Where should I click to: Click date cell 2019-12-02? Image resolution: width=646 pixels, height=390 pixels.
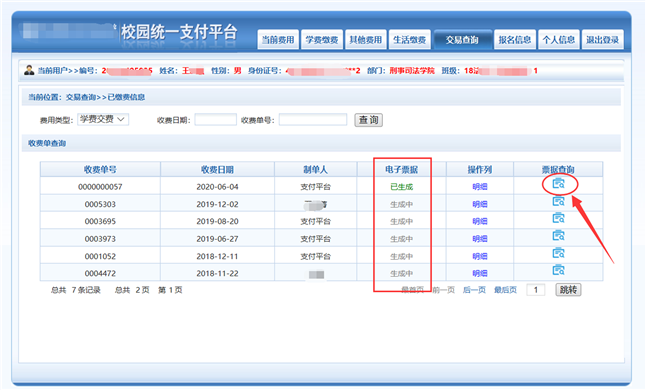(x=217, y=204)
